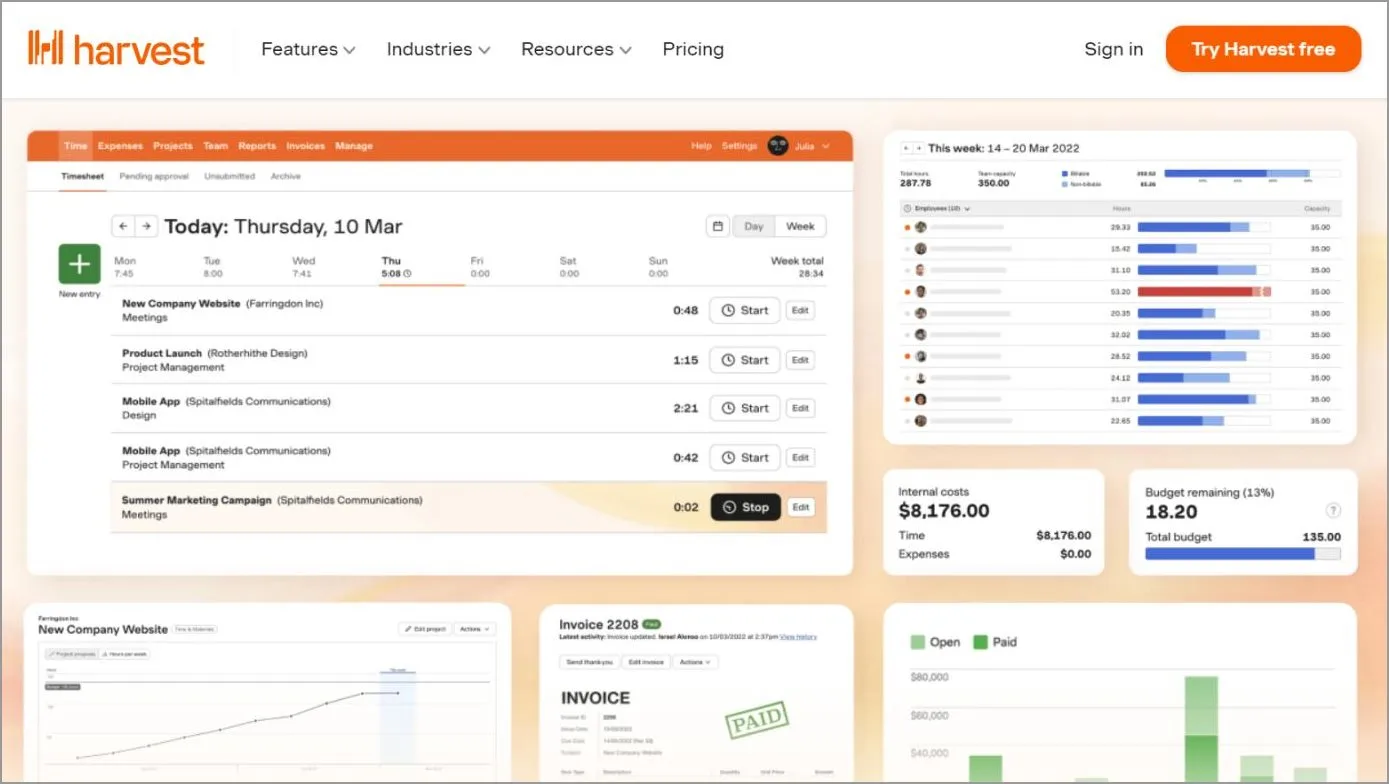Click the green Paid badge on Invoice 2208
1389x784 pixels.
652,624
